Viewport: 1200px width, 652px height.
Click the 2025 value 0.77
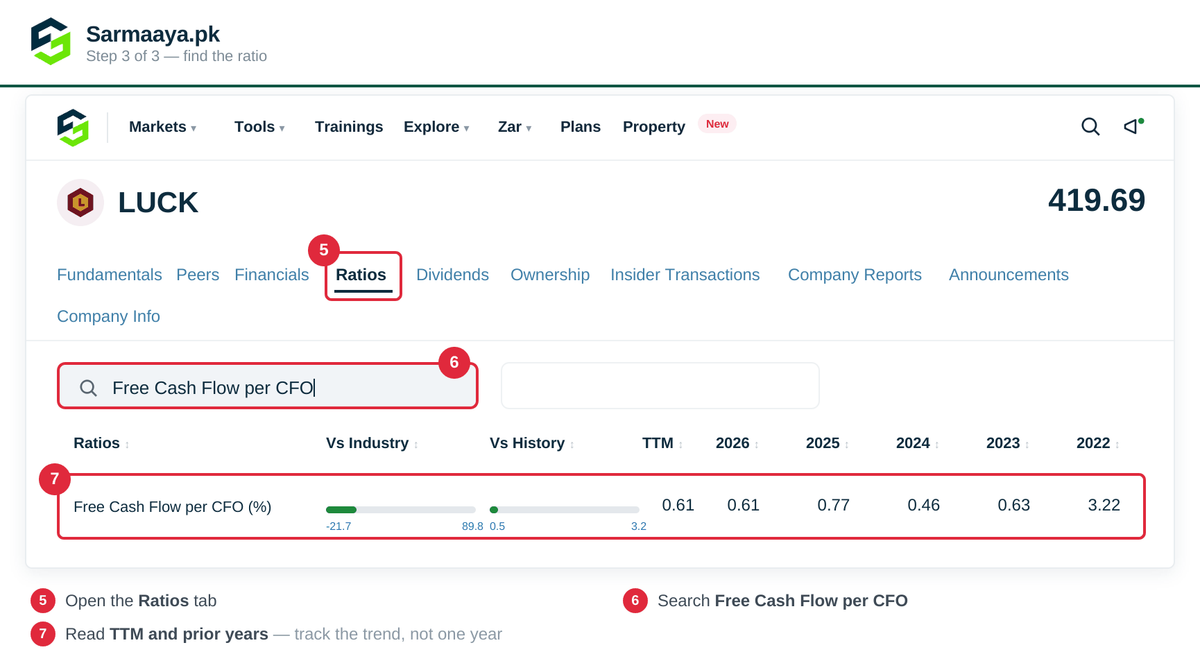click(x=833, y=505)
